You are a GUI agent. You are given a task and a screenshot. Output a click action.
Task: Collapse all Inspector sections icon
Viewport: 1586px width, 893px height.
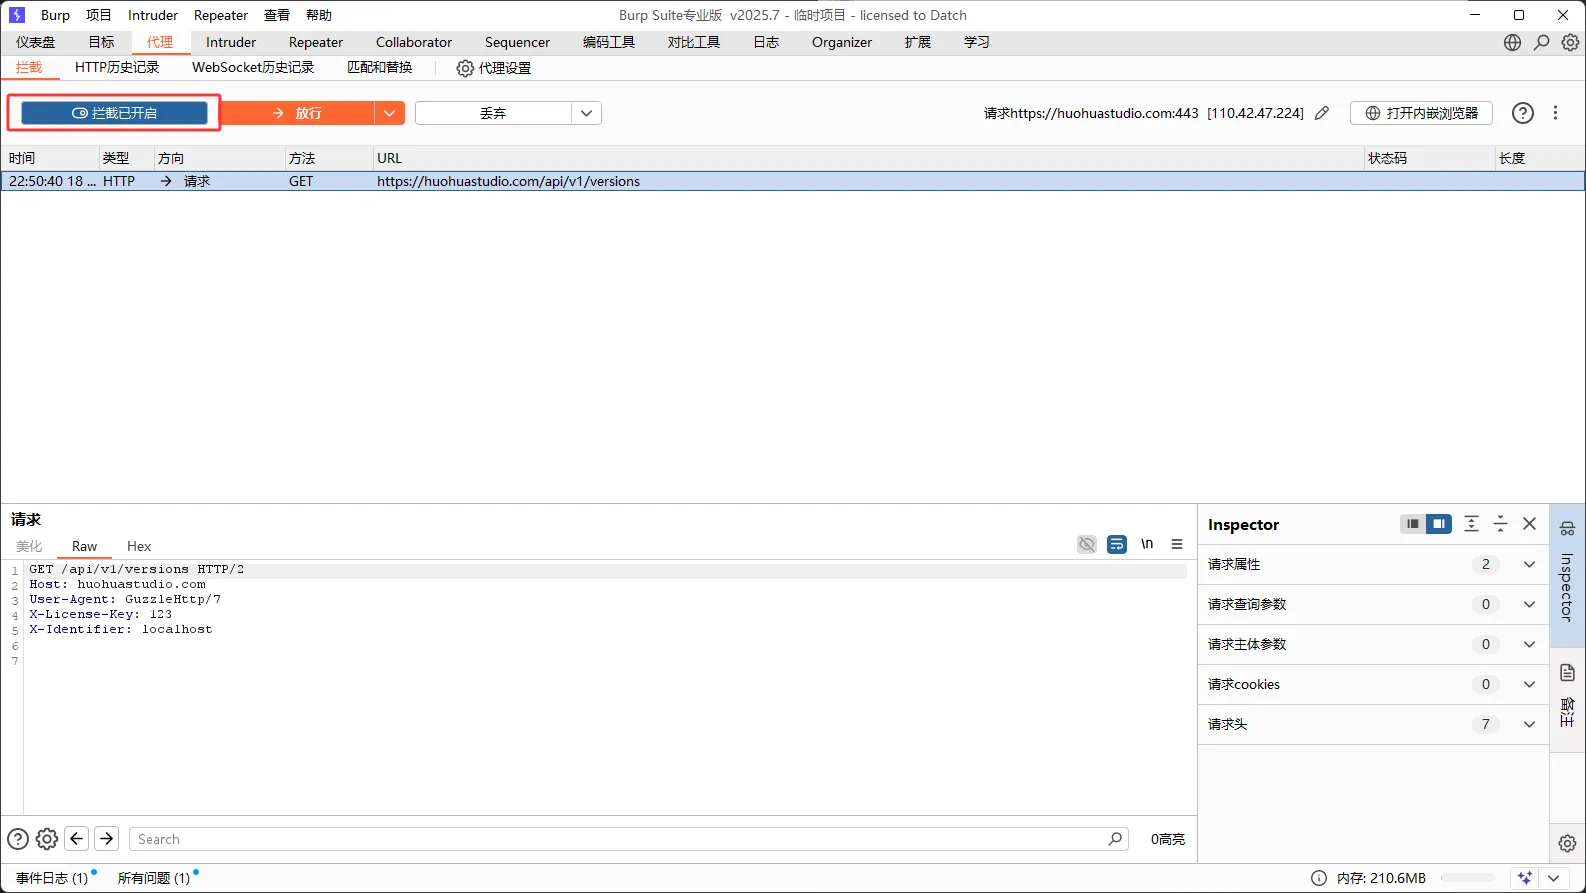point(1500,524)
